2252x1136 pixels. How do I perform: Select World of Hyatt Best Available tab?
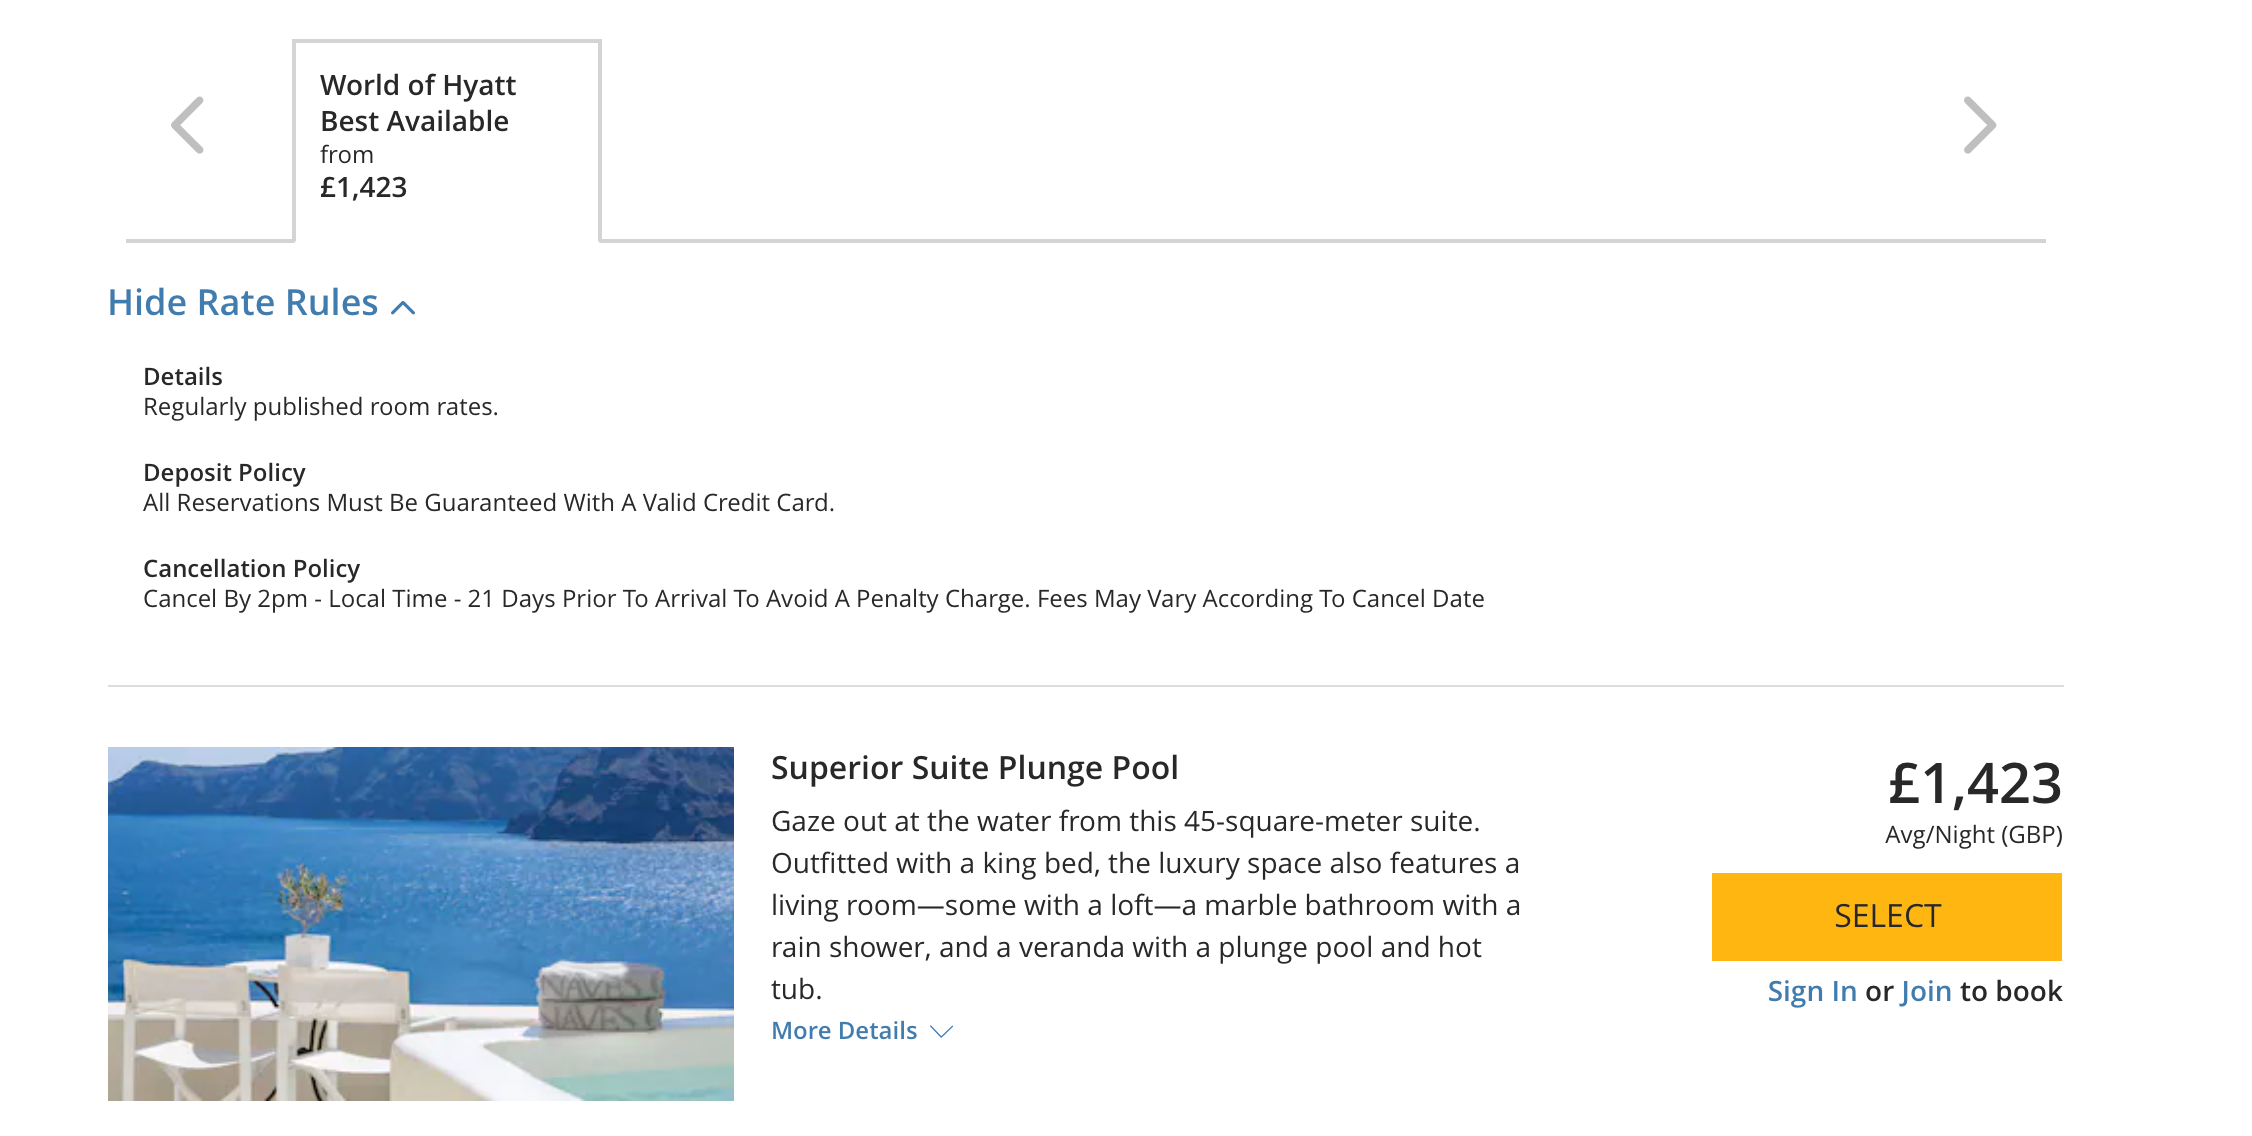(447, 140)
